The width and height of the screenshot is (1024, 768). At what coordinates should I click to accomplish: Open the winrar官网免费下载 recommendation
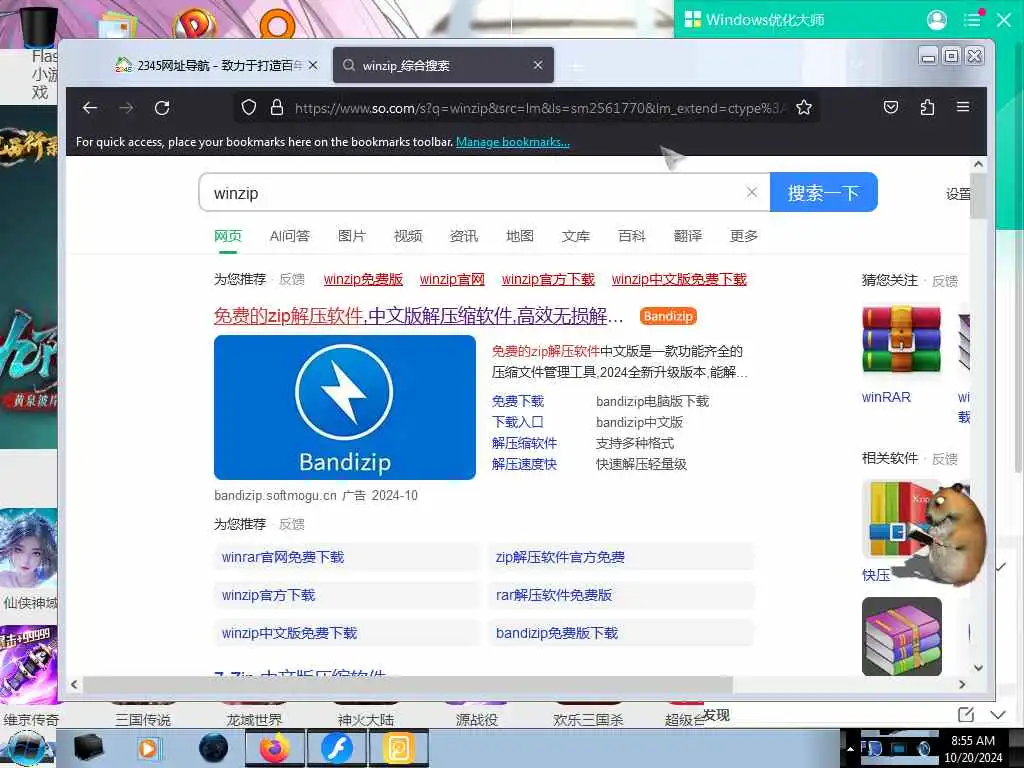click(346, 557)
